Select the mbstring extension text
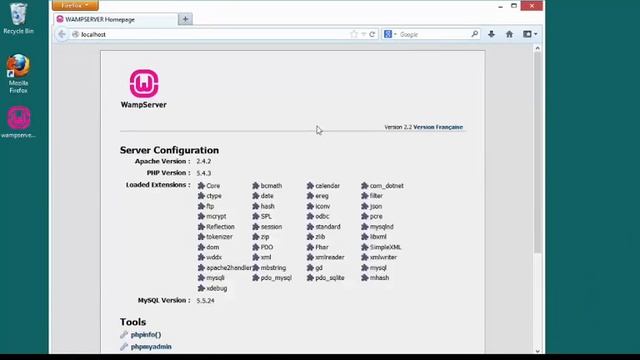This screenshot has width=640, height=360. click(x=273, y=268)
